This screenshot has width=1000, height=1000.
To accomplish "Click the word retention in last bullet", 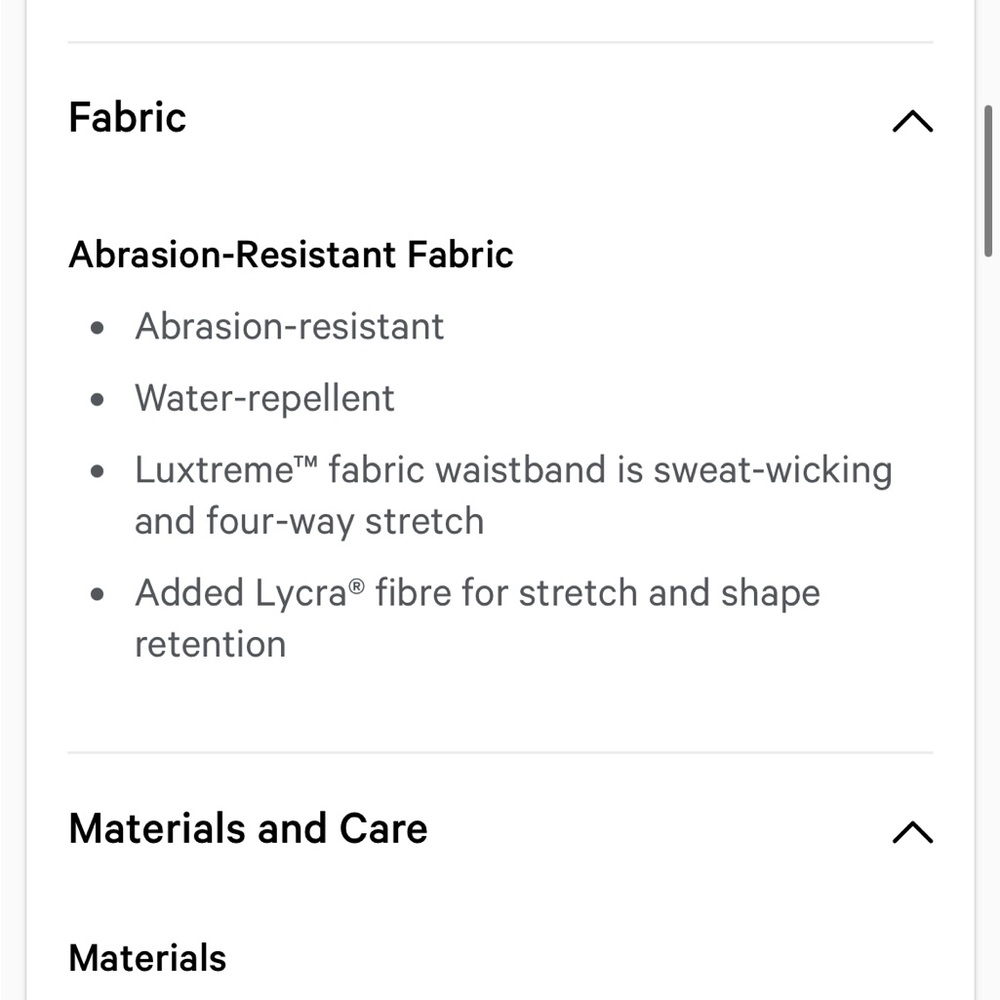I will [210, 644].
